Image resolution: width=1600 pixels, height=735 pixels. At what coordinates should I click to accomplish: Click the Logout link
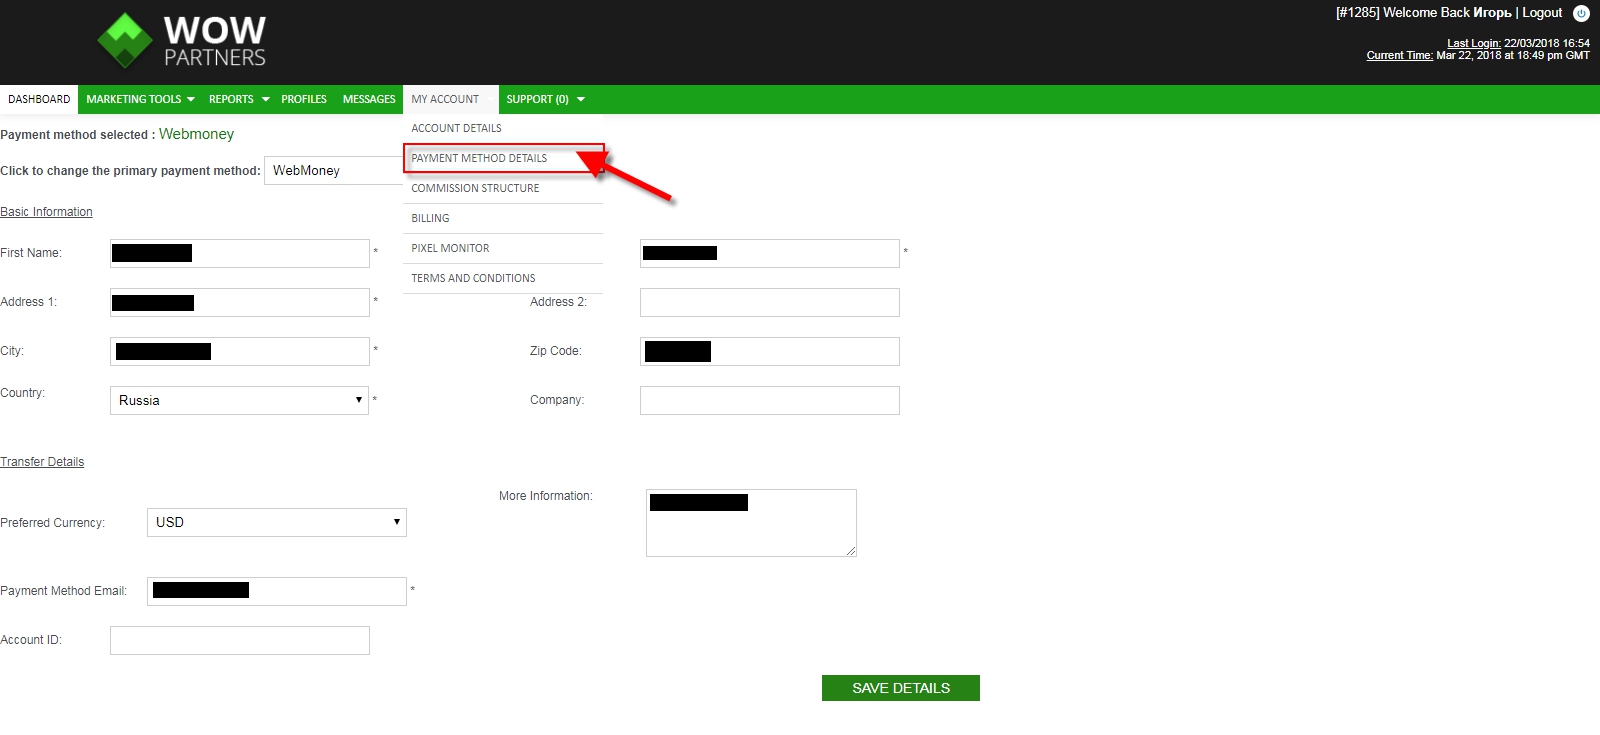(1541, 13)
